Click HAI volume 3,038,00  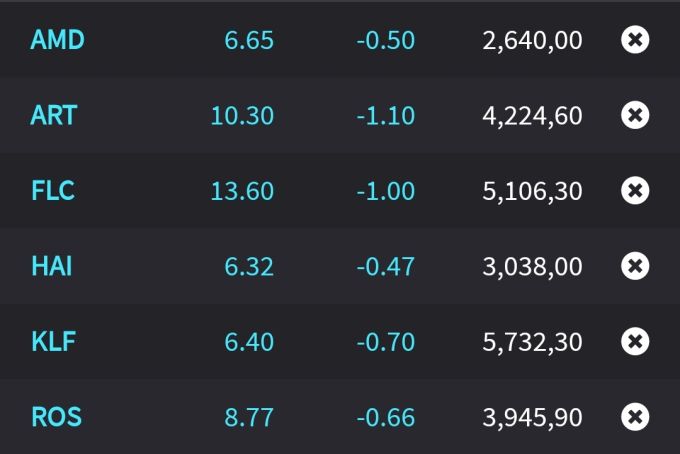point(532,267)
